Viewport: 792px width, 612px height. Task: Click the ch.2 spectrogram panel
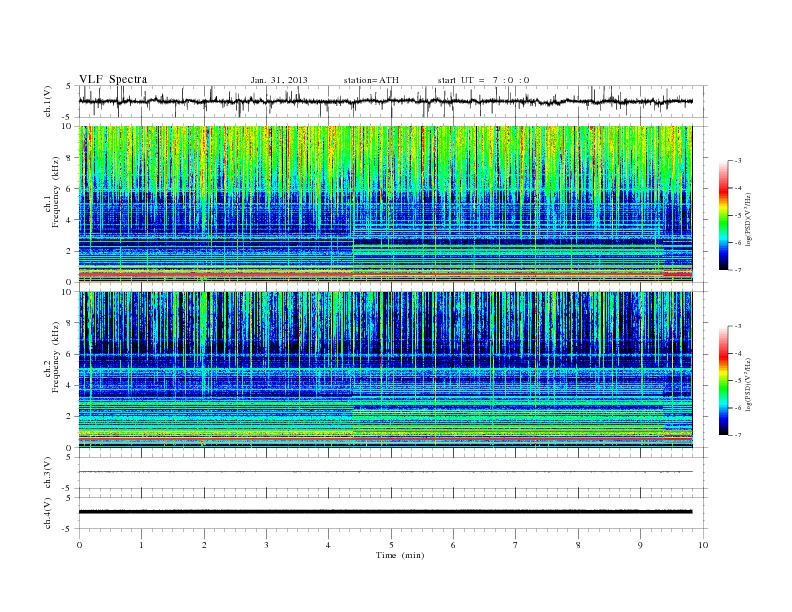(x=385, y=370)
